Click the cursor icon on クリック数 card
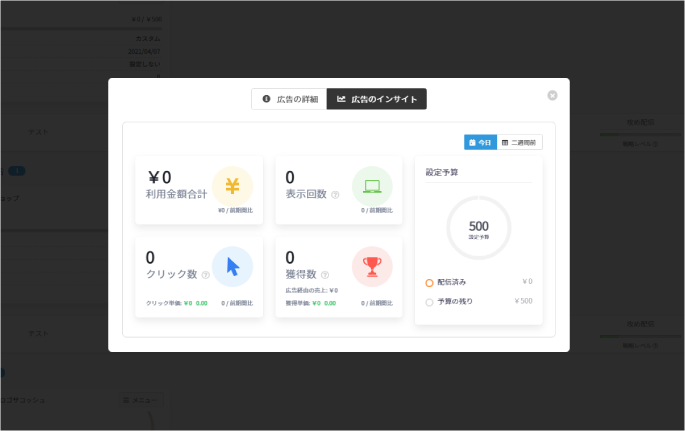The width and height of the screenshot is (685, 431). click(232, 266)
